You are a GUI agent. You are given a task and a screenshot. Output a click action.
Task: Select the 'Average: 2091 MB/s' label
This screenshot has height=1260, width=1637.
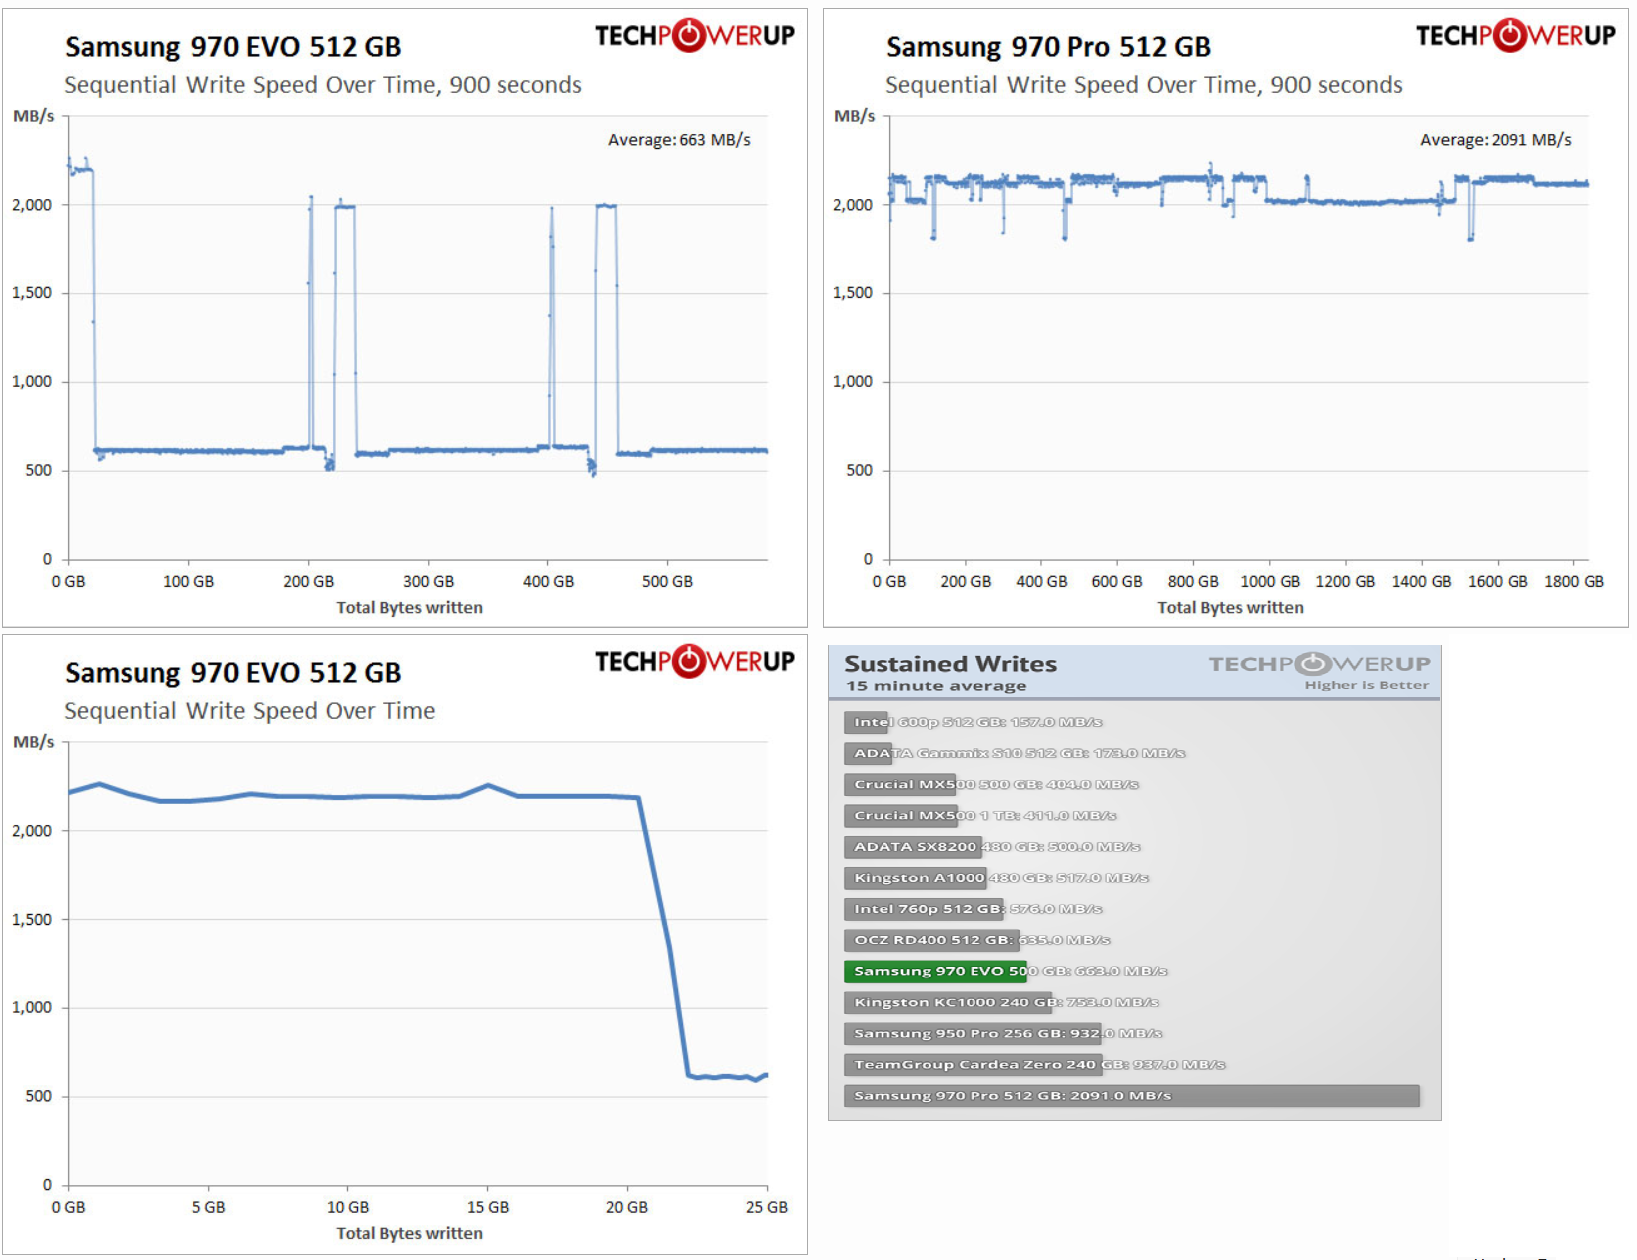pyautogui.click(x=1495, y=140)
